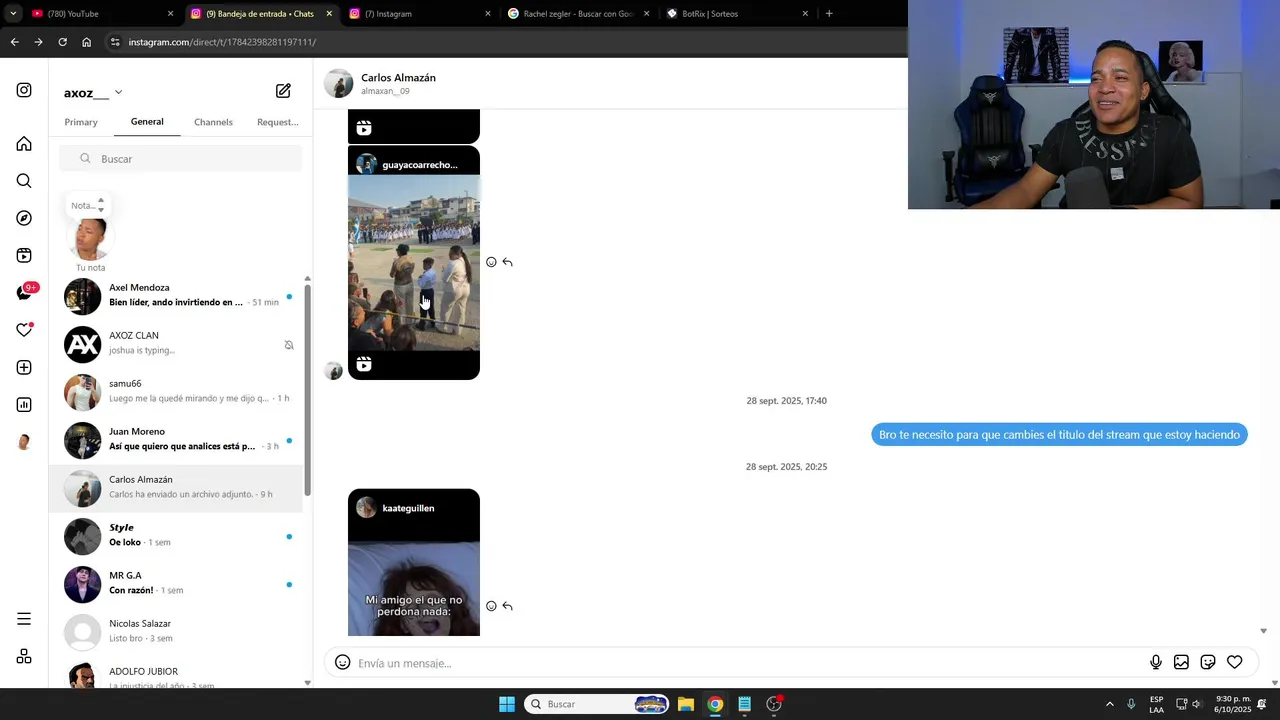
Task: Open Notifications heart icon in sidebar
Action: coord(24,330)
